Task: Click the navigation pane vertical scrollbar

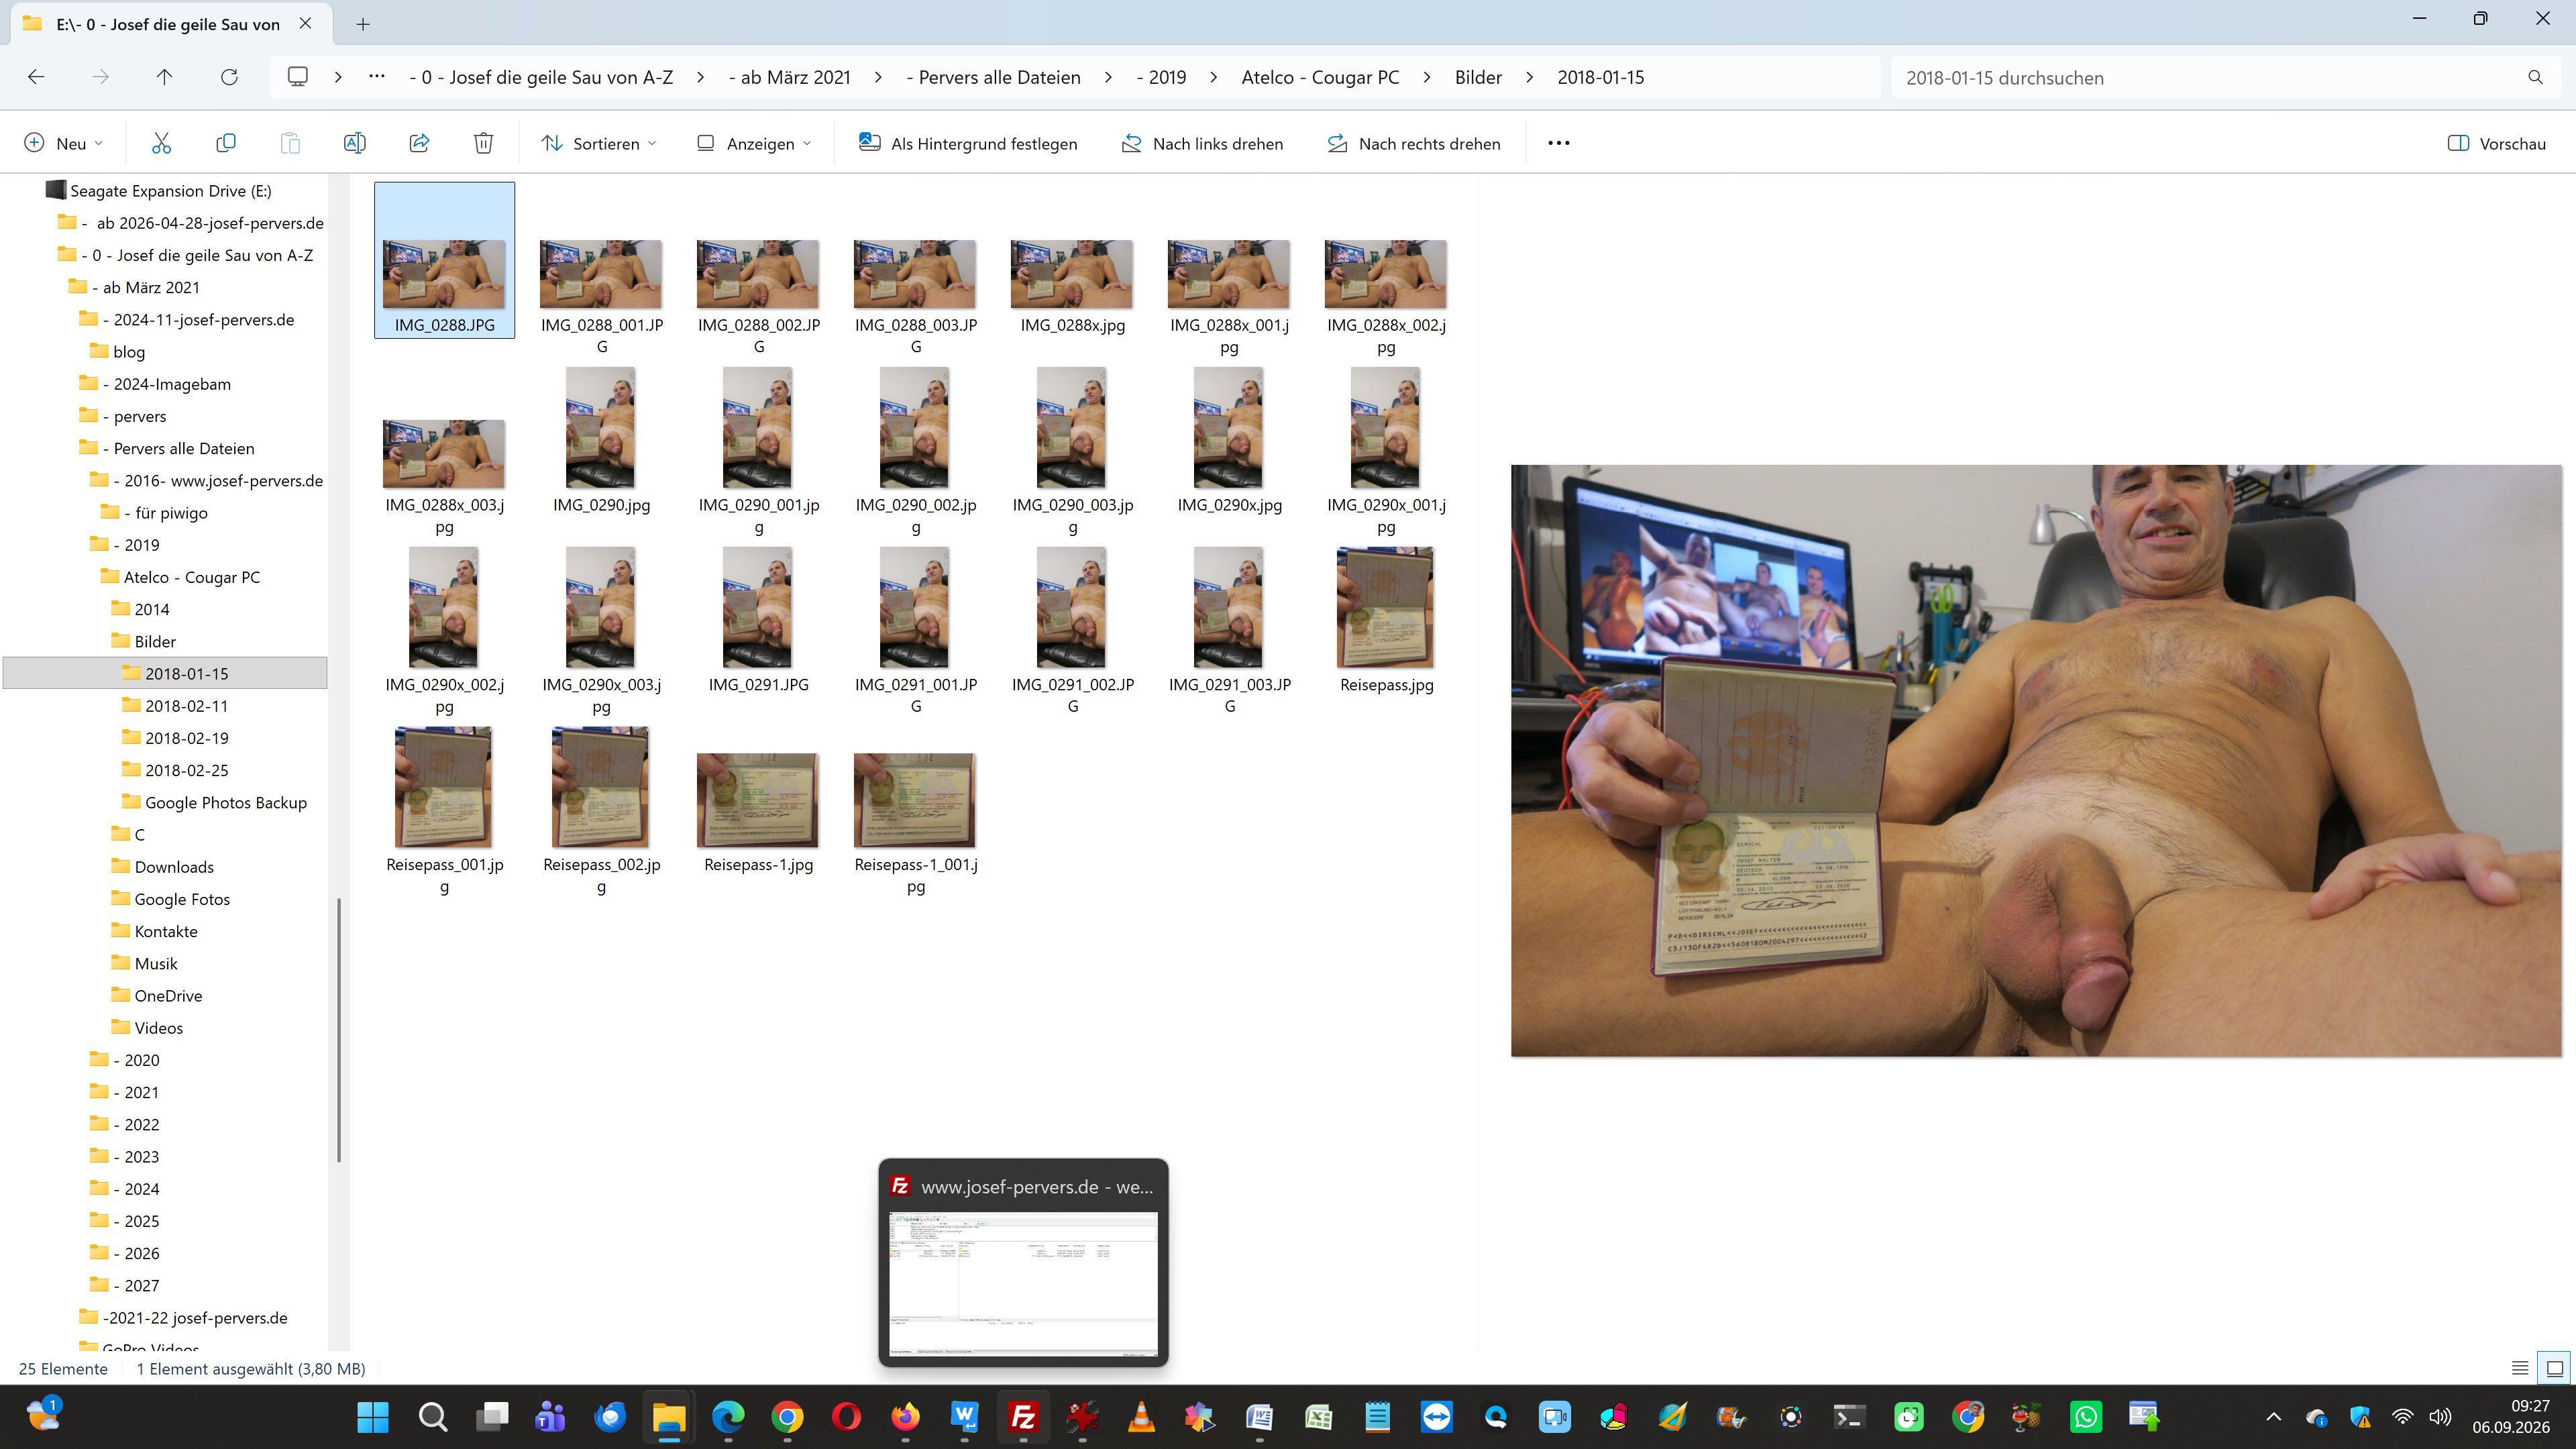Action: point(340,1030)
